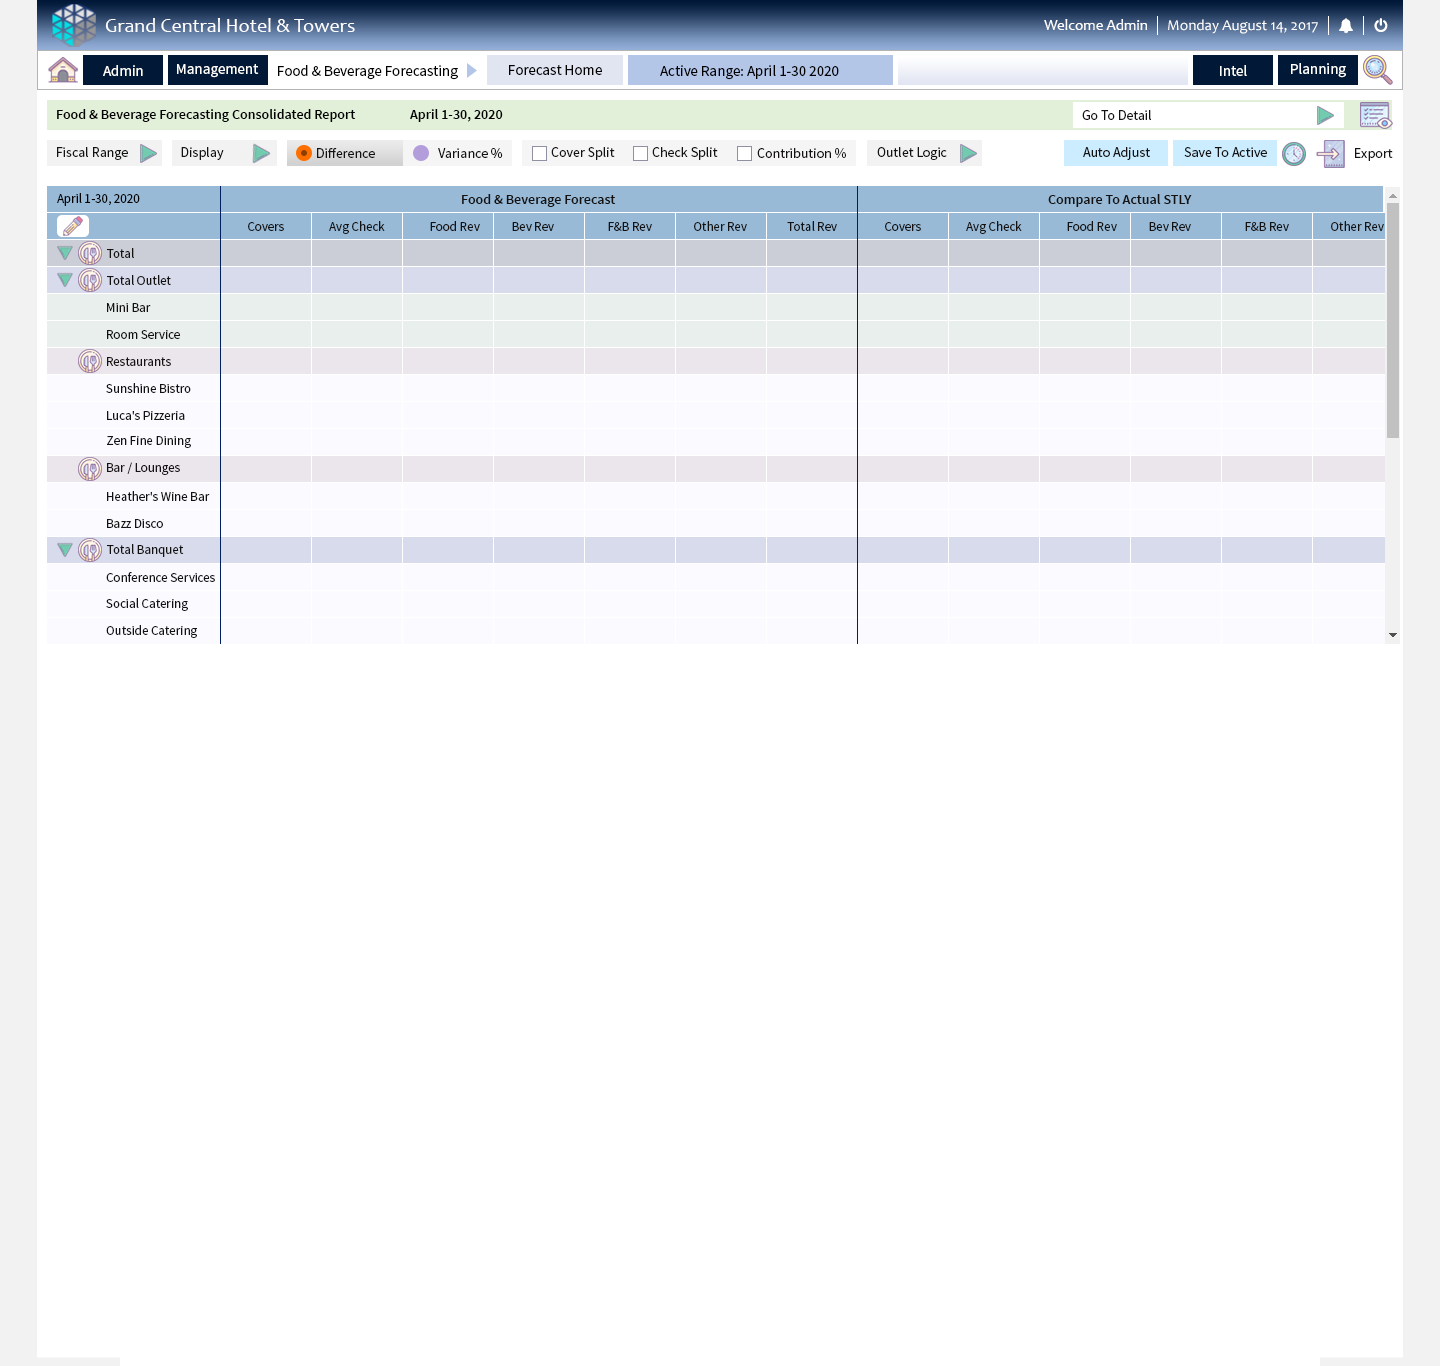
Task: Collapse the Total Banquet row
Action: 65,550
